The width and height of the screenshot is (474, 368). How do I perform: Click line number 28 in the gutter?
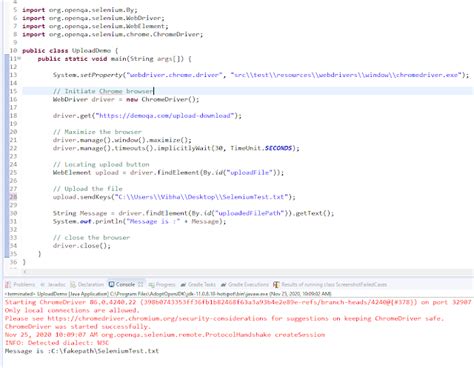(x=13, y=197)
